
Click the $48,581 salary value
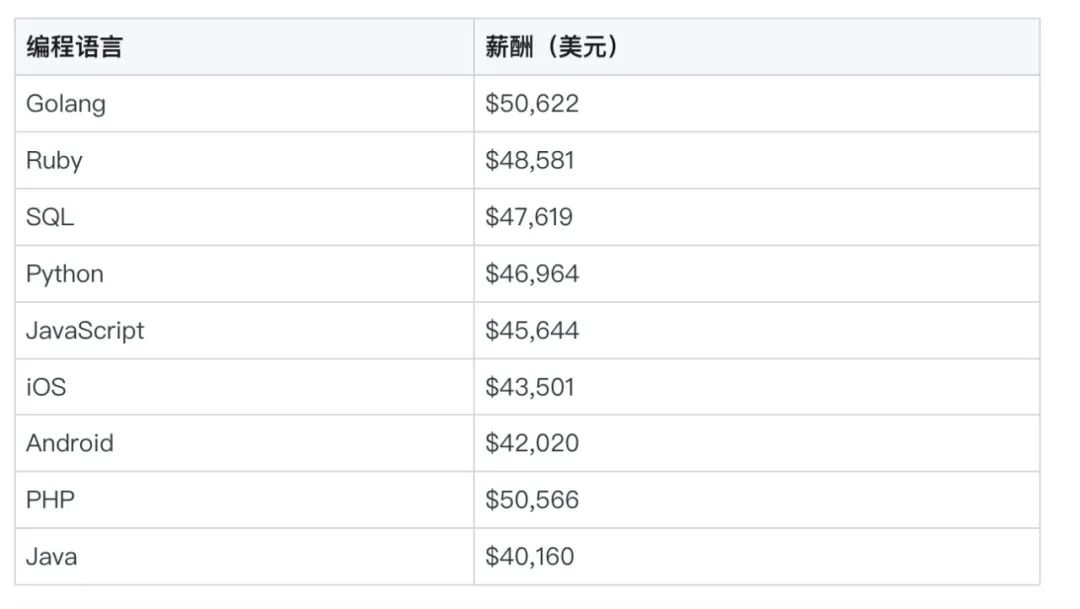(x=530, y=161)
